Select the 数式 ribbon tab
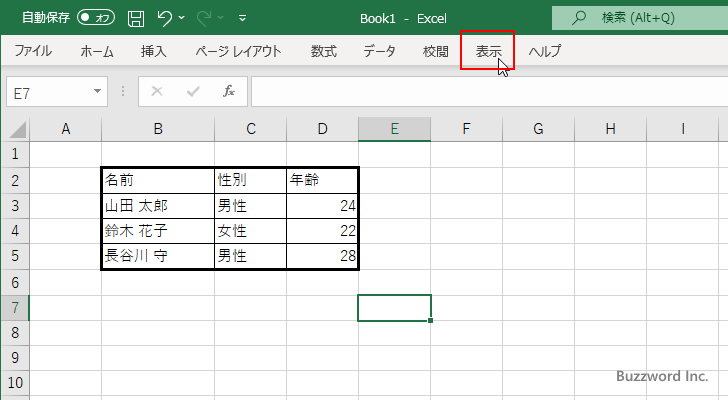 (324, 51)
